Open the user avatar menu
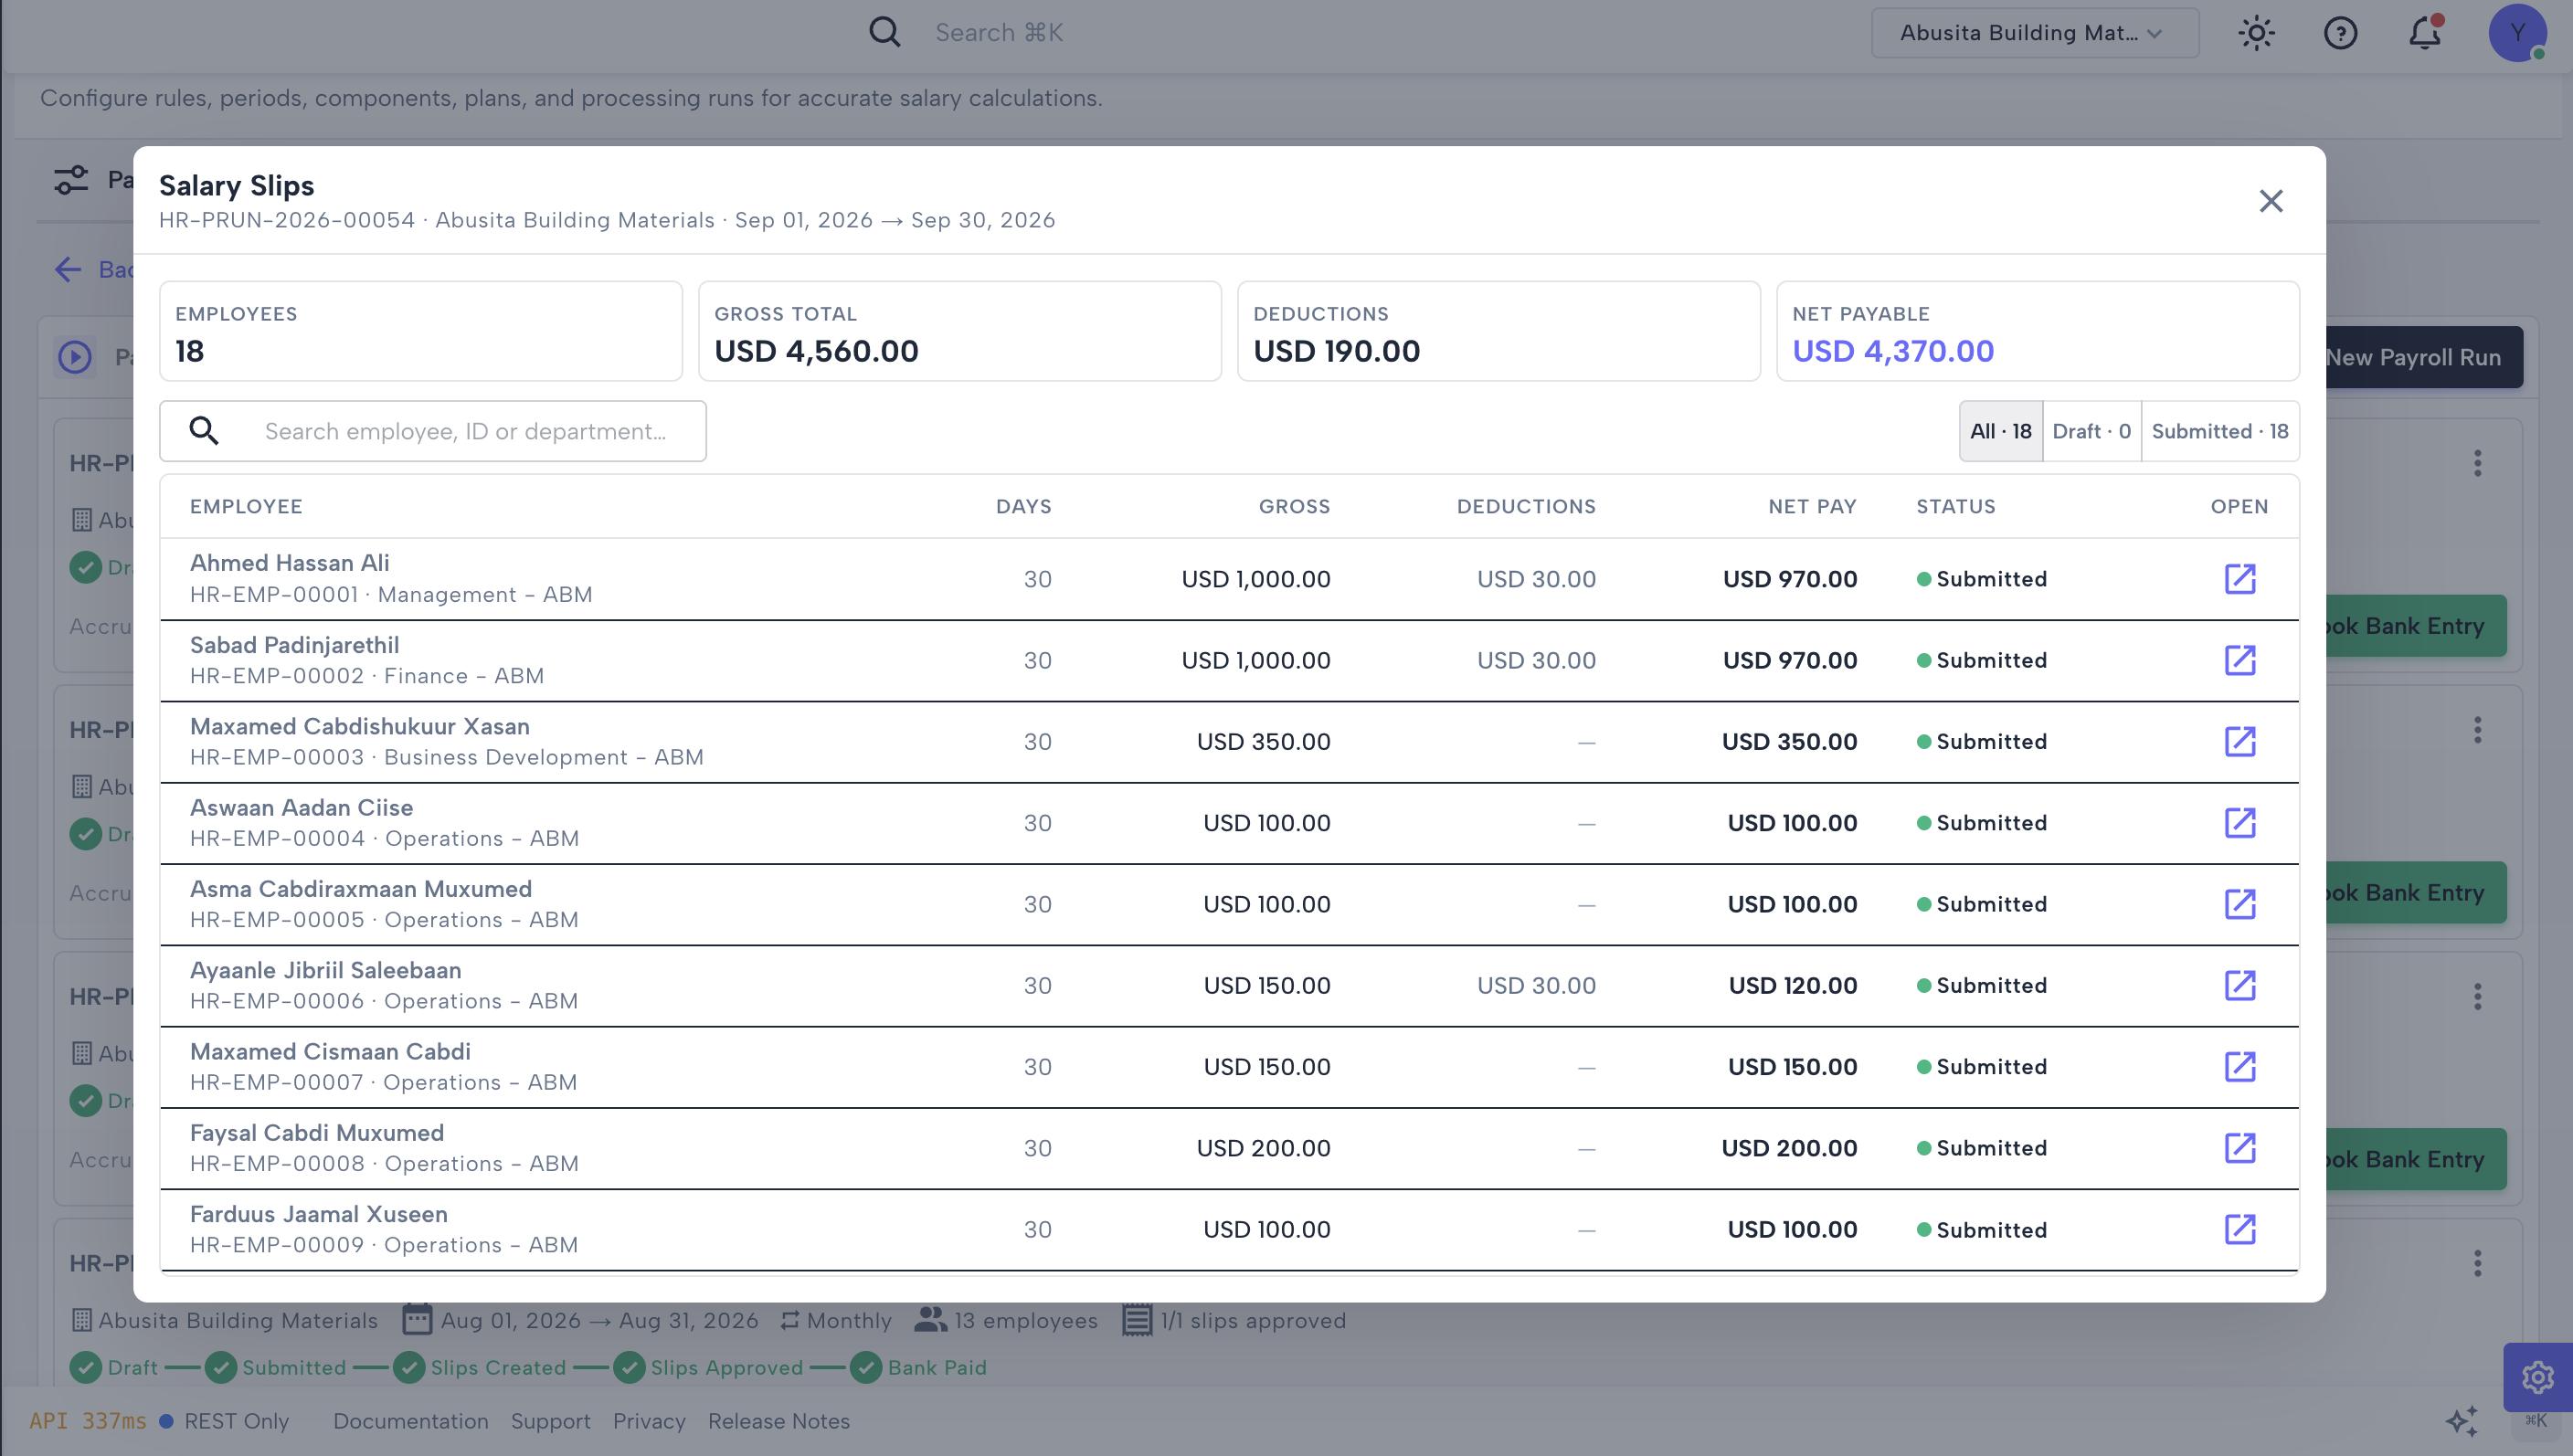Screen dimensions: 2573x1456 pyautogui.click(x=2517, y=33)
